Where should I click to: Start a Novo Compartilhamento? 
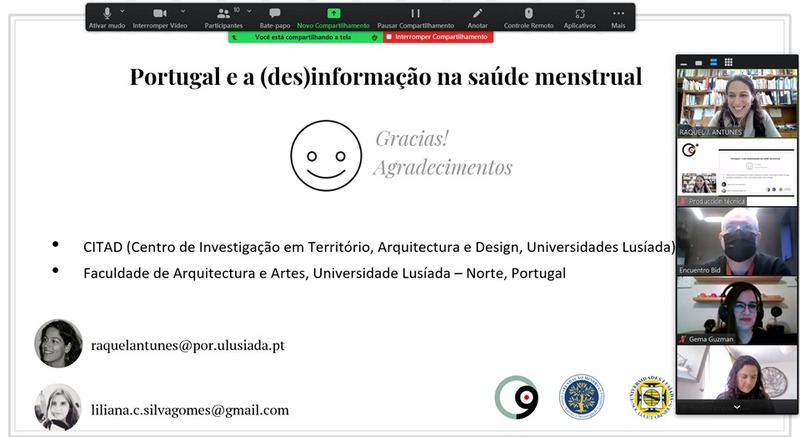point(333,14)
